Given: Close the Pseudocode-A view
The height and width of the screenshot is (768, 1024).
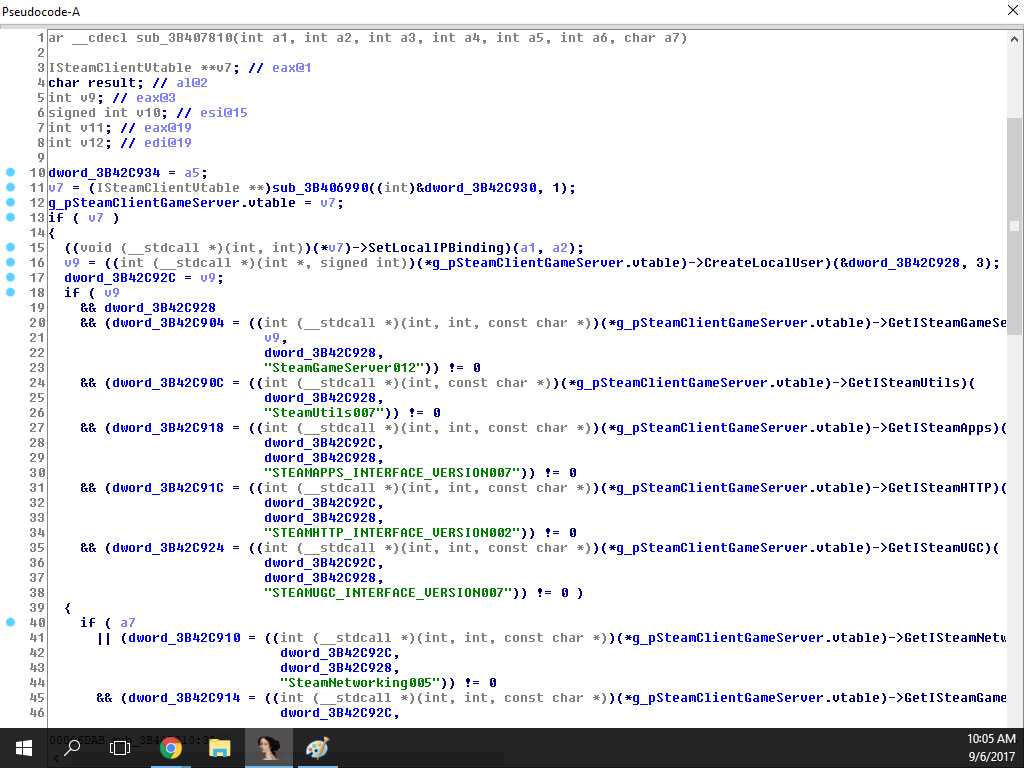Looking at the screenshot, I should click(x=1012, y=10).
